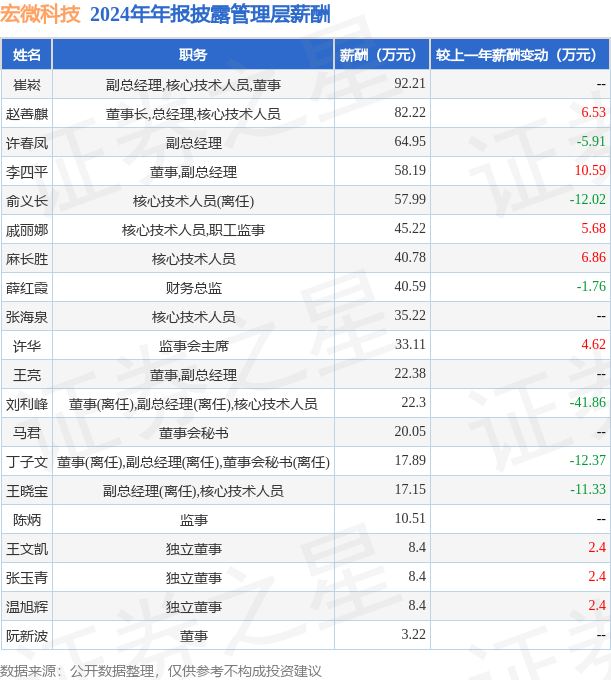Select the name 麻长胜
This screenshot has width=611, height=680.
(x=26, y=259)
